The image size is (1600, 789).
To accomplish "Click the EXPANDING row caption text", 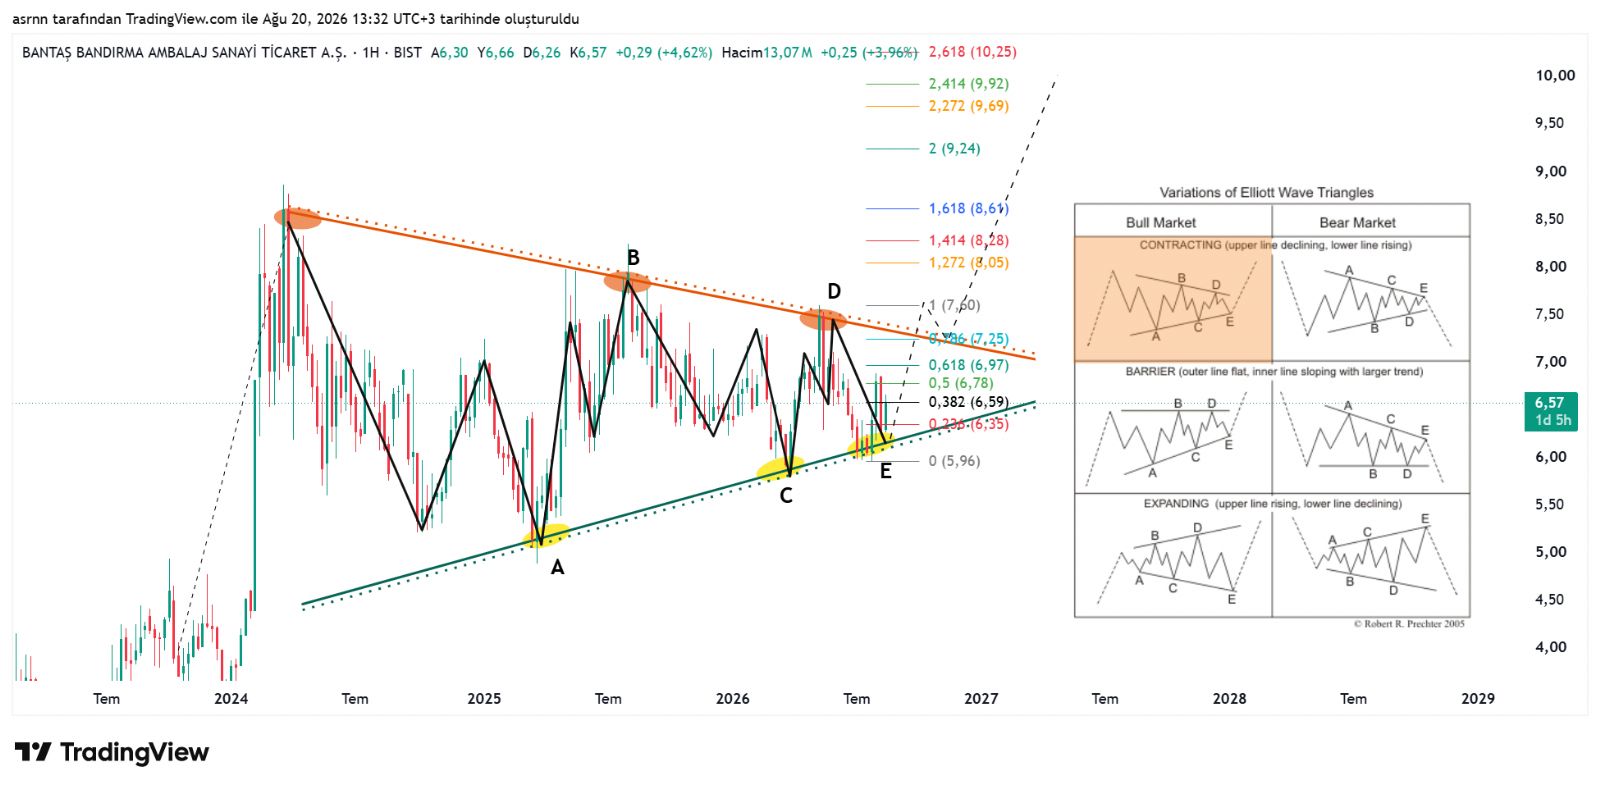I will click(1272, 504).
